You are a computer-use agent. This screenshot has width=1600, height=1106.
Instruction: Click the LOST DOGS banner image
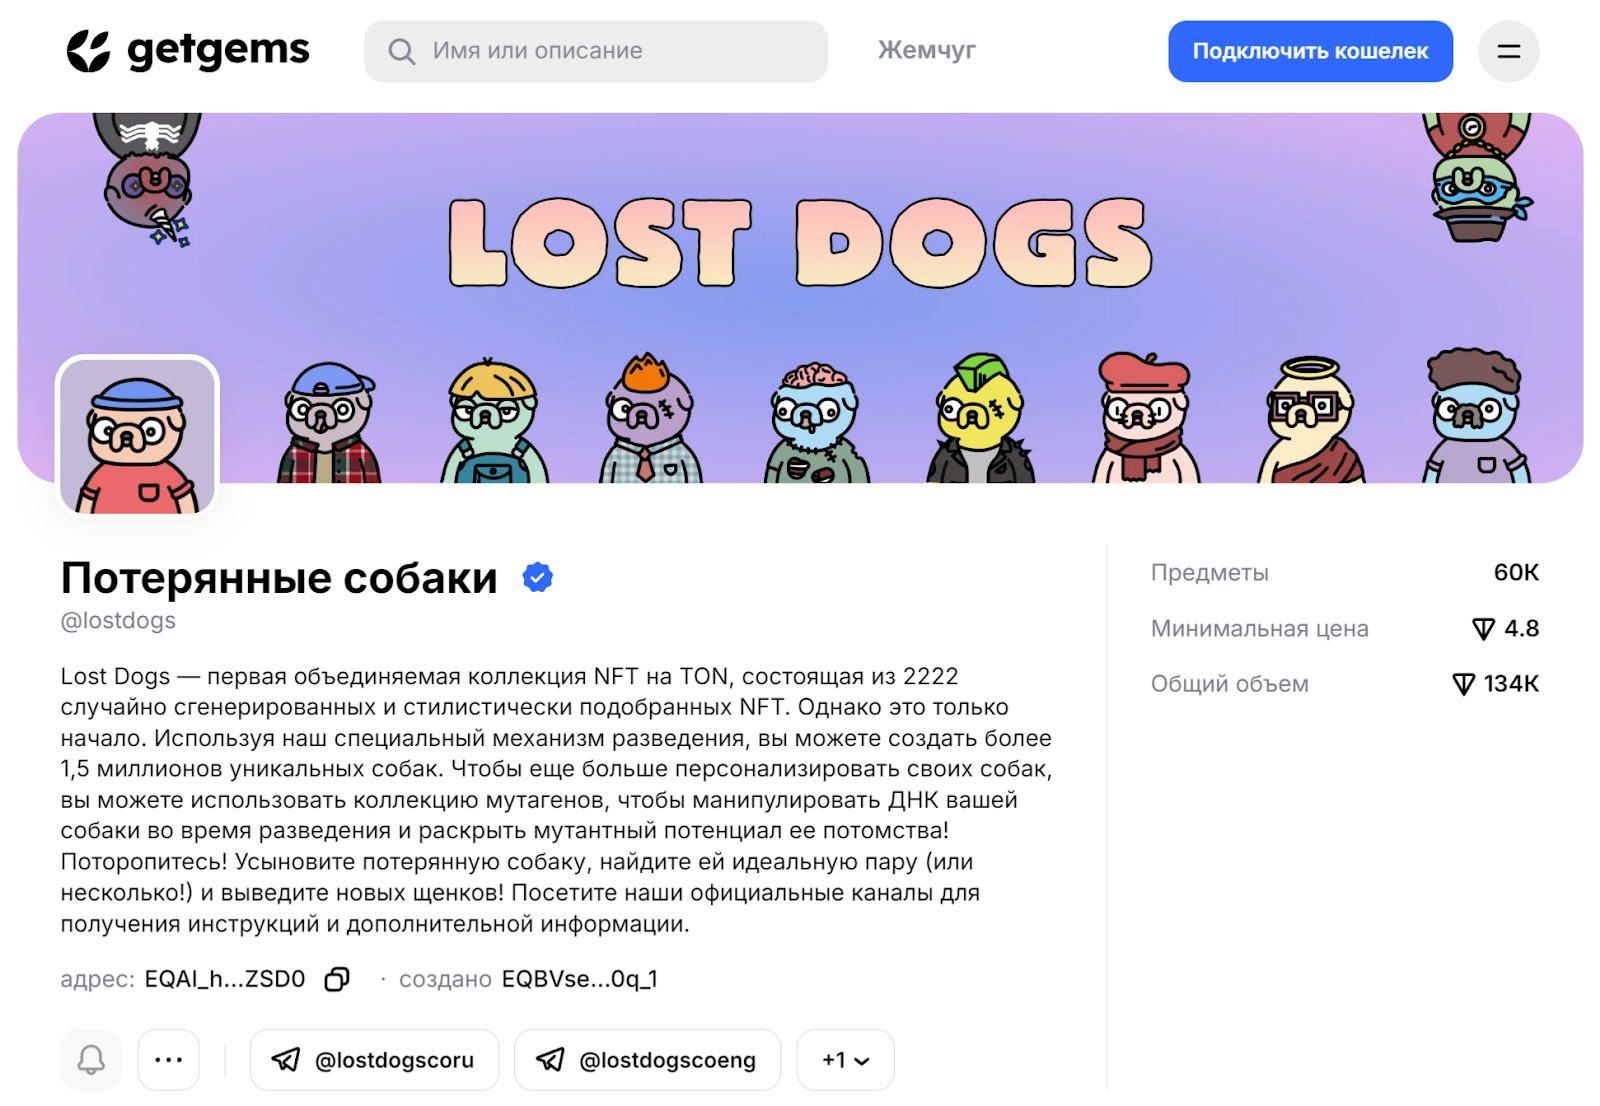[800, 298]
